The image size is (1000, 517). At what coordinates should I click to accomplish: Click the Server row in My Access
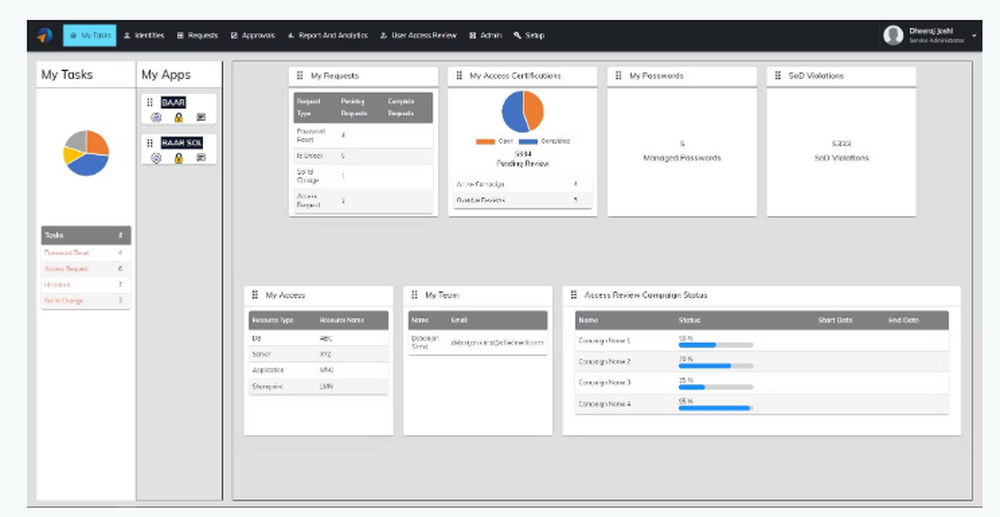(x=318, y=354)
